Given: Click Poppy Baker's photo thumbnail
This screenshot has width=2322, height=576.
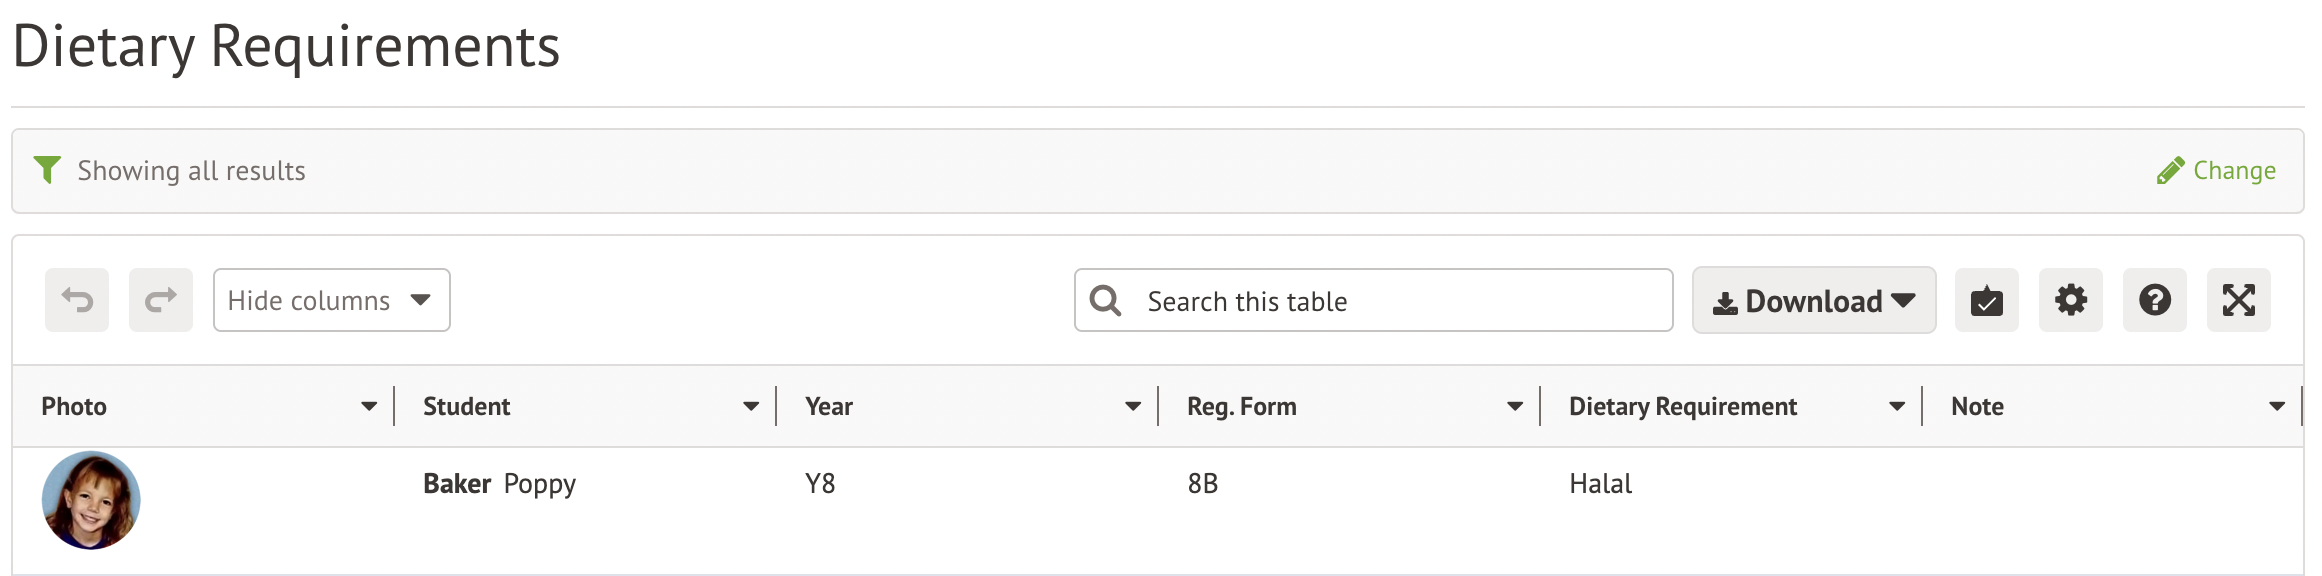Looking at the screenshot, I should 91,500.
